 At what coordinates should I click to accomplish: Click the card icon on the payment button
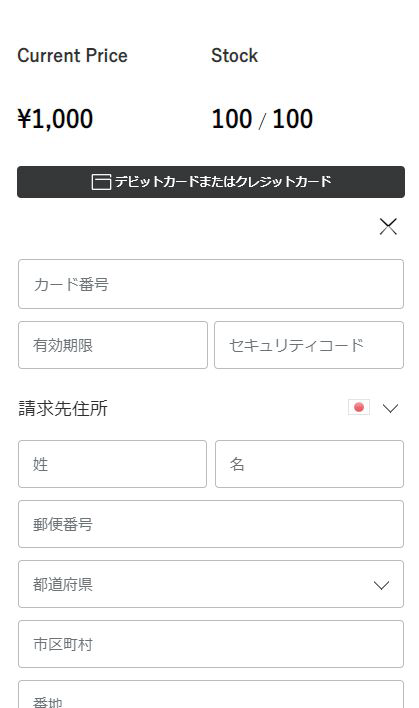point(101,182)
